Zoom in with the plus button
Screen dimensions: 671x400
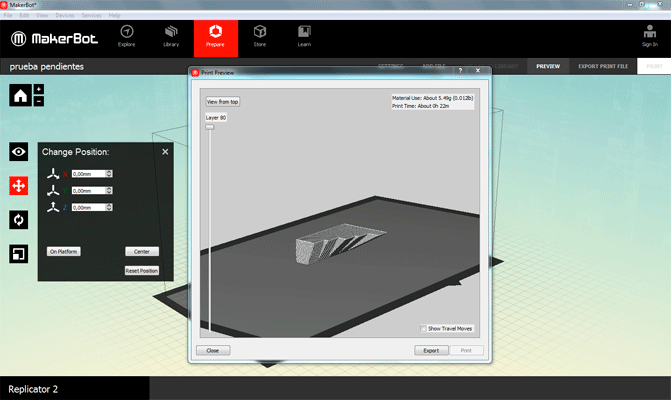coord(39,89)
